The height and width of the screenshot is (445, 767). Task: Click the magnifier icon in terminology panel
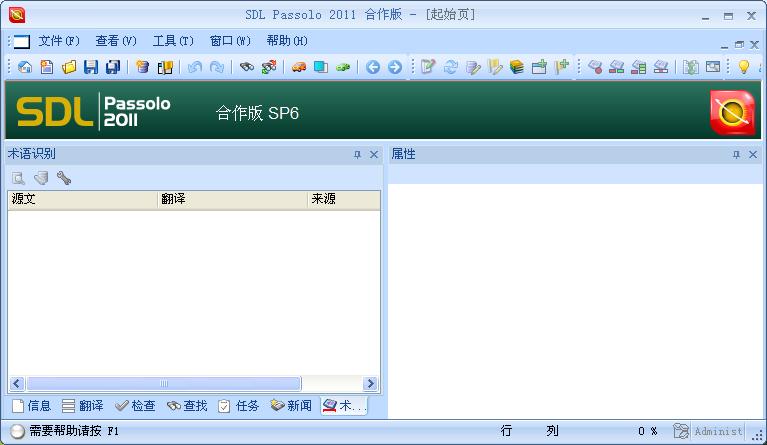pos(19,178)
